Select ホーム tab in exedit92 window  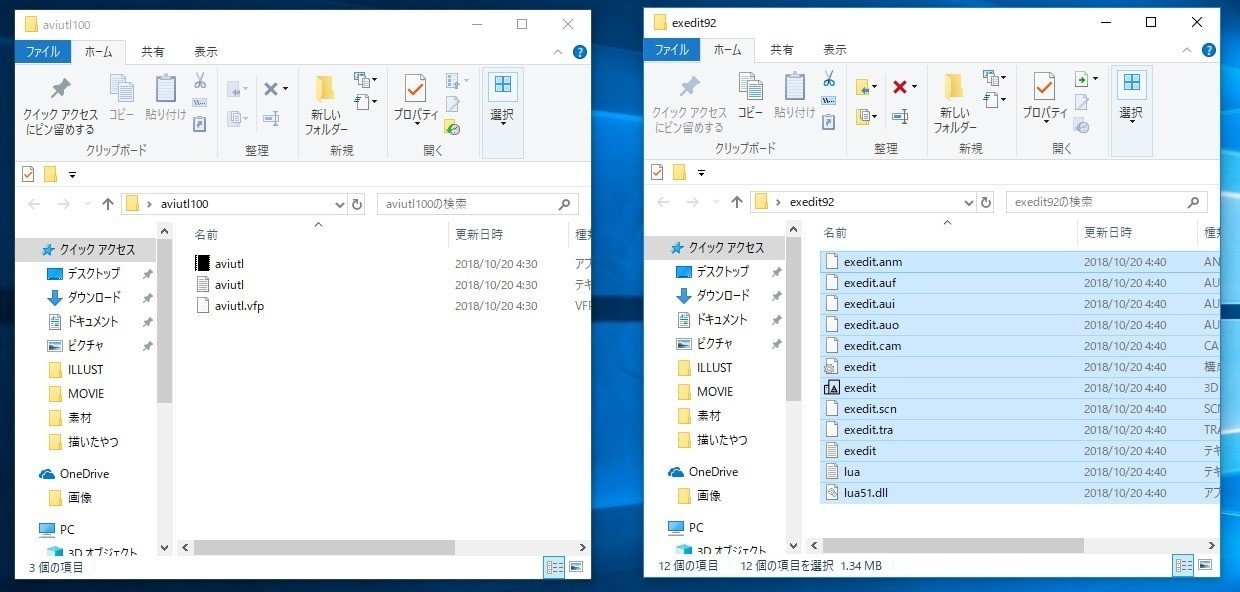pyautogui.click(x=727, y=49)
